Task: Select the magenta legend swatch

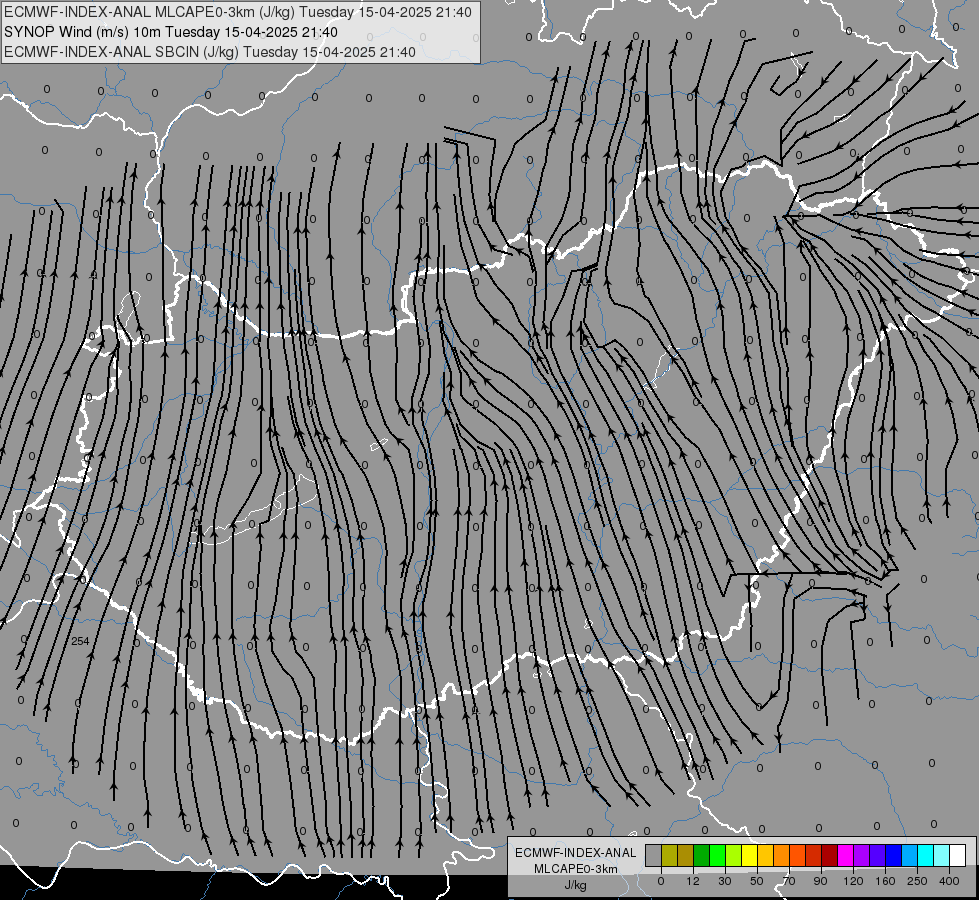Action: pyautogui.click(x=846, y=855)
